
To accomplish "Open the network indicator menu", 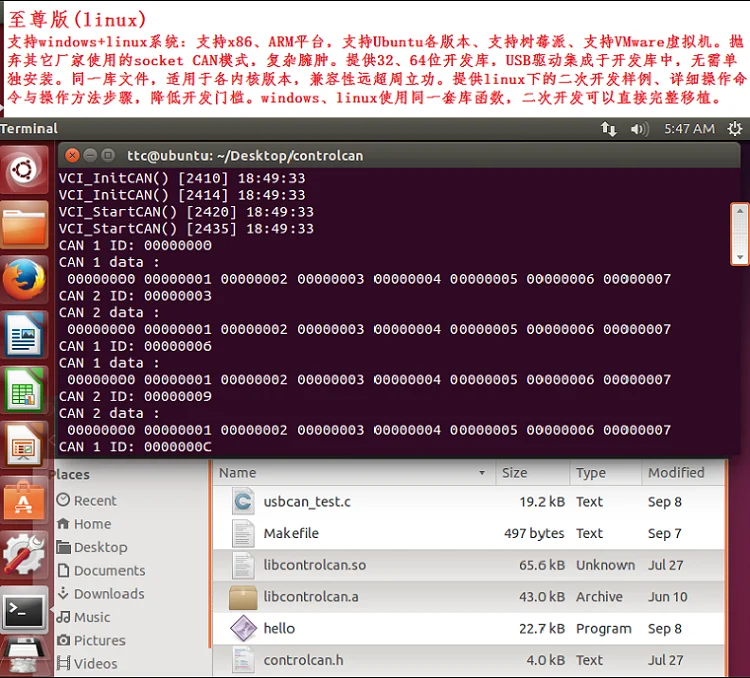I will click(608, 129).
